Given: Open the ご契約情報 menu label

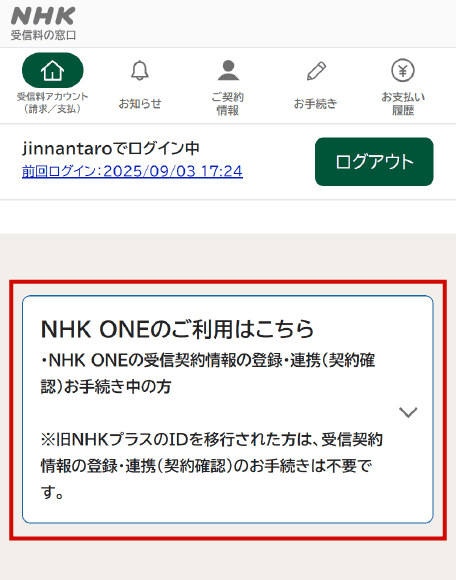Looking at the screenshot, I should pos(228,104).
